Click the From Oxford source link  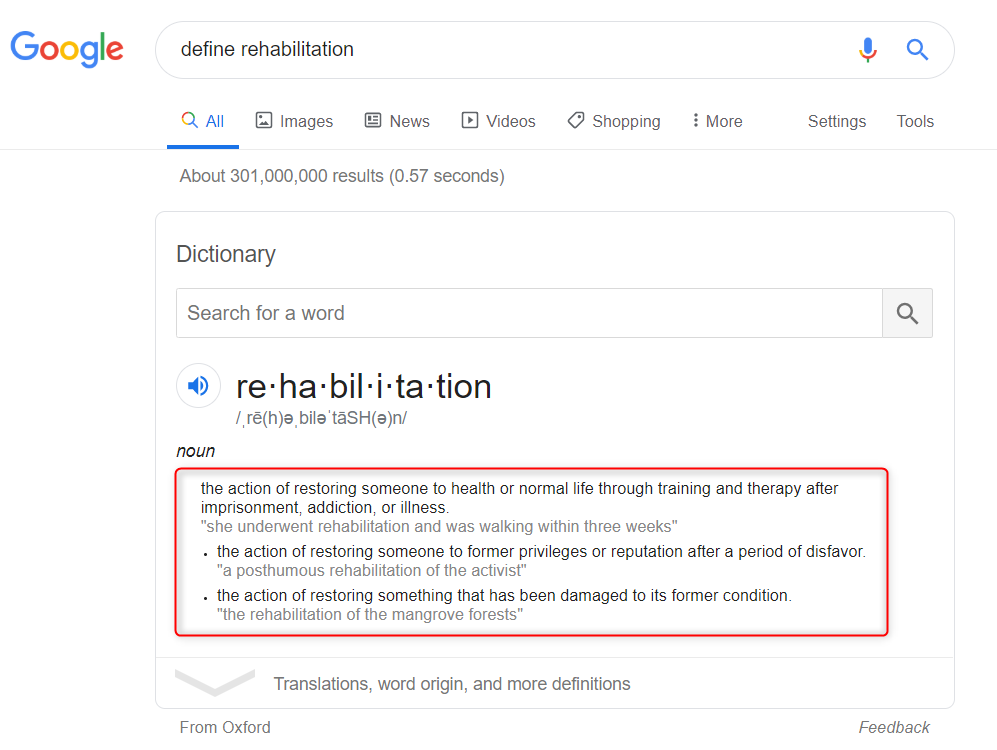[x=225, y=727]
